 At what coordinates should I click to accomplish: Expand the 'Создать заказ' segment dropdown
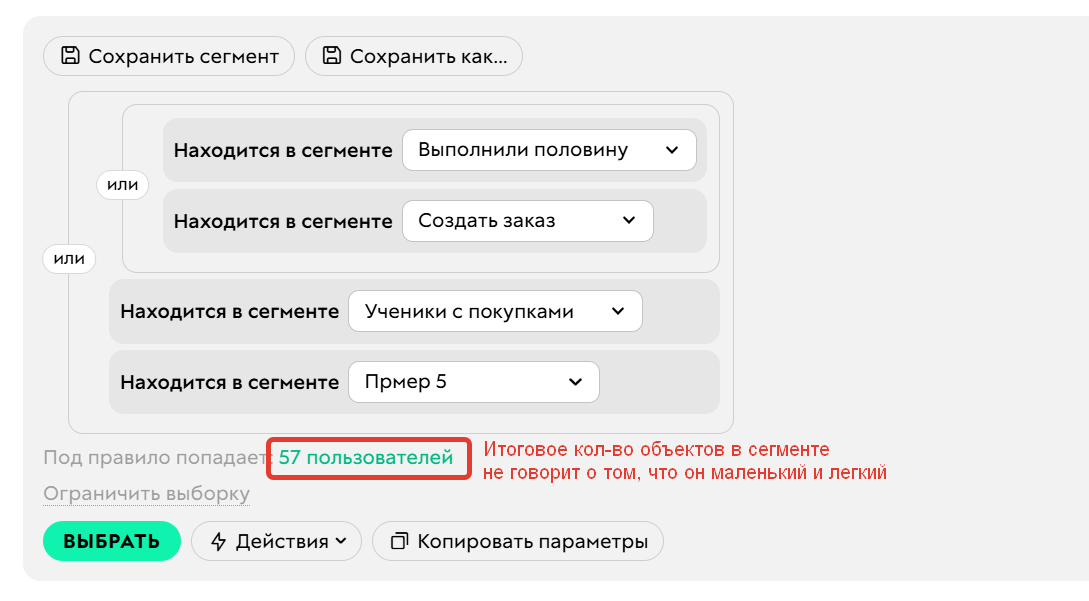[x=527, y=221]
